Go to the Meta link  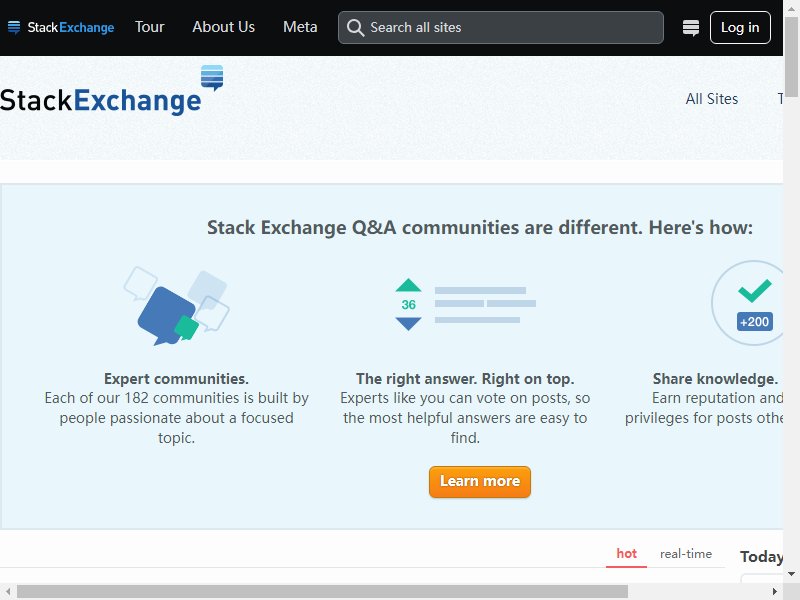300,27
